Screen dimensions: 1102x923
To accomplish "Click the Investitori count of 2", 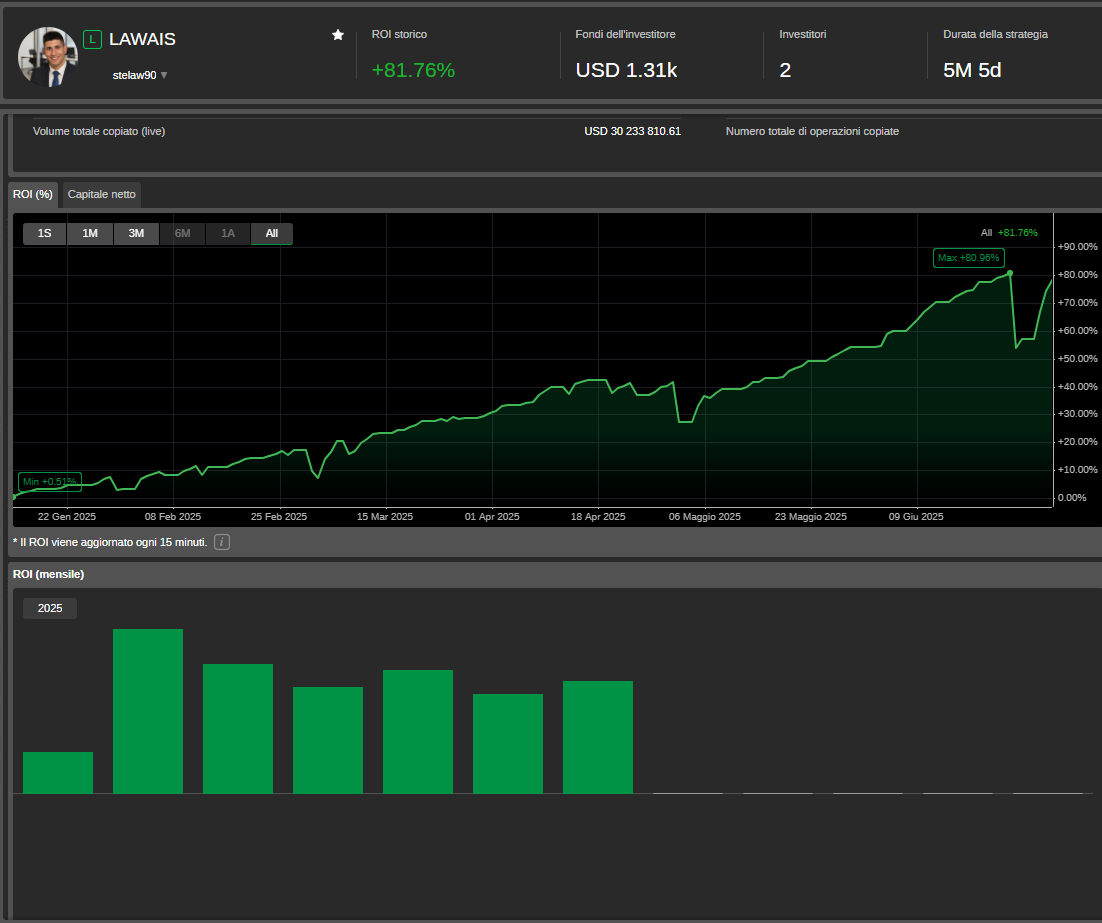I will pyautogui.click(x=784, y=70).
